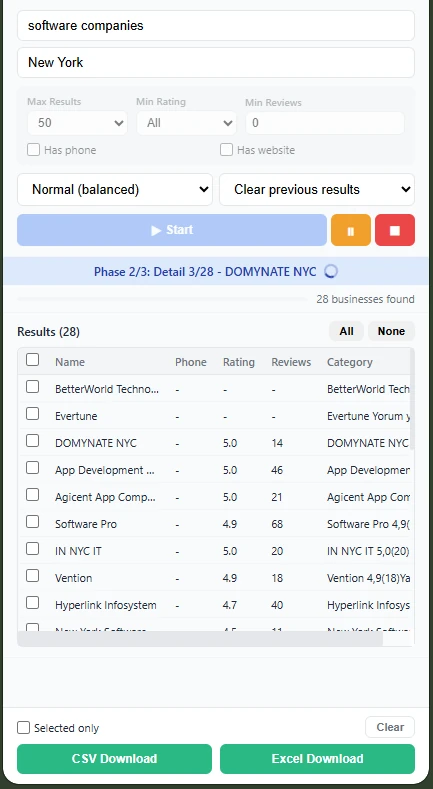The width and height of the screenshot is (433, 789).
Task: Toggle the Has phone checkbox
Action: [33, 150]
